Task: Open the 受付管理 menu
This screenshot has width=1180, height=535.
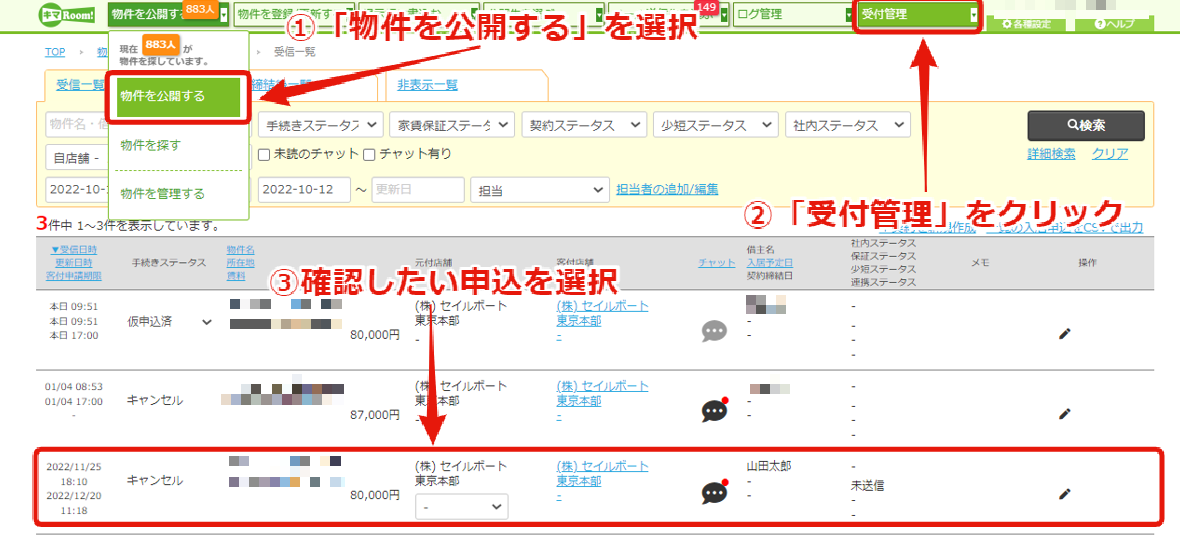Action: [x=918, y=14]
